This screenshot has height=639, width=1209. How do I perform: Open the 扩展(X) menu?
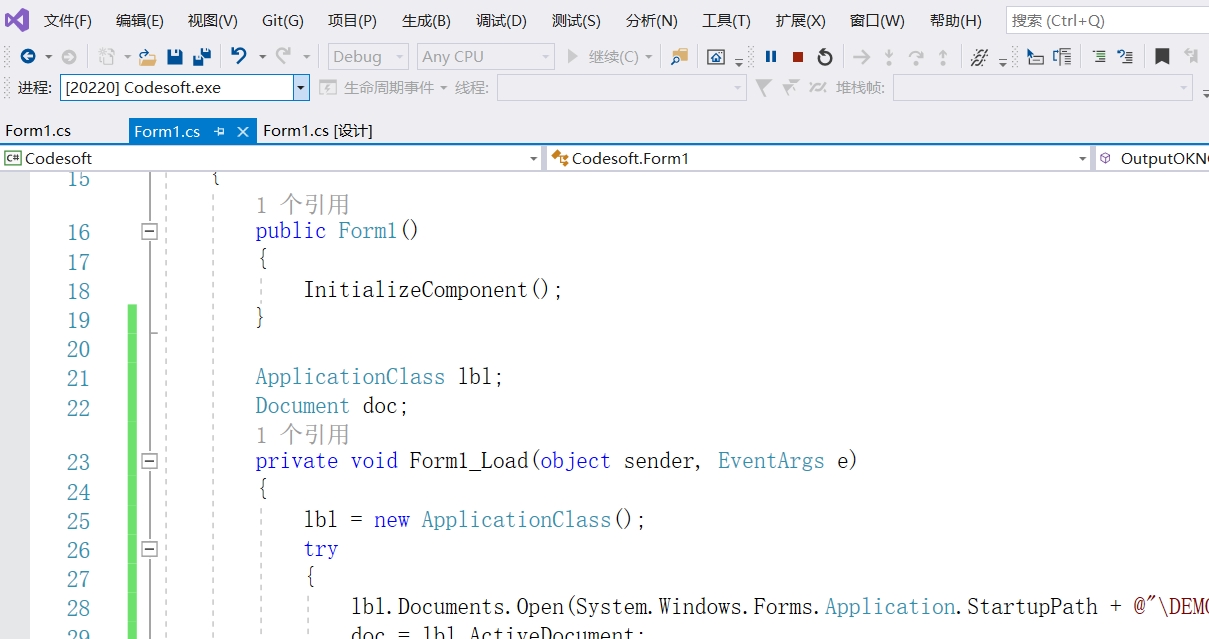[800, 21]
